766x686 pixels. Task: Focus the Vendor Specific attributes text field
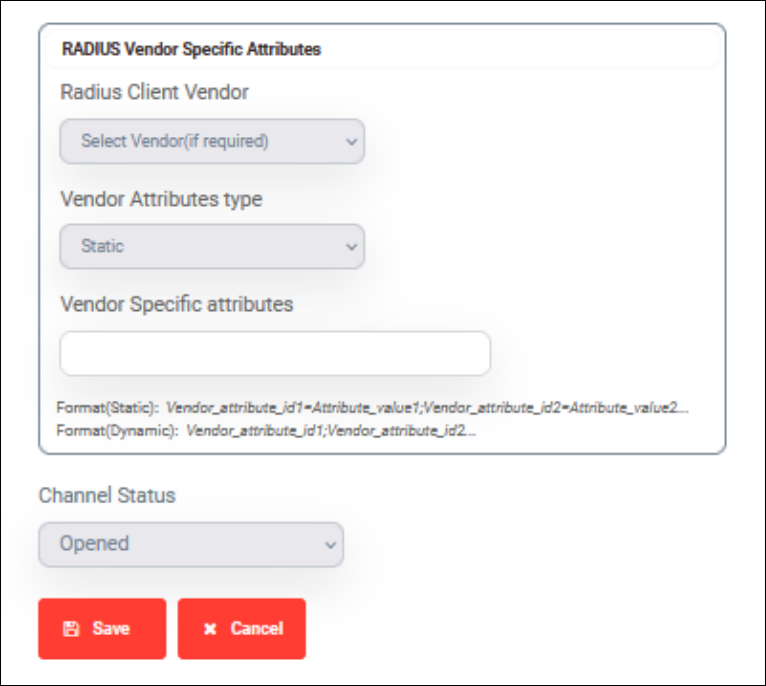pyautogui.click(x=275, y=353)
